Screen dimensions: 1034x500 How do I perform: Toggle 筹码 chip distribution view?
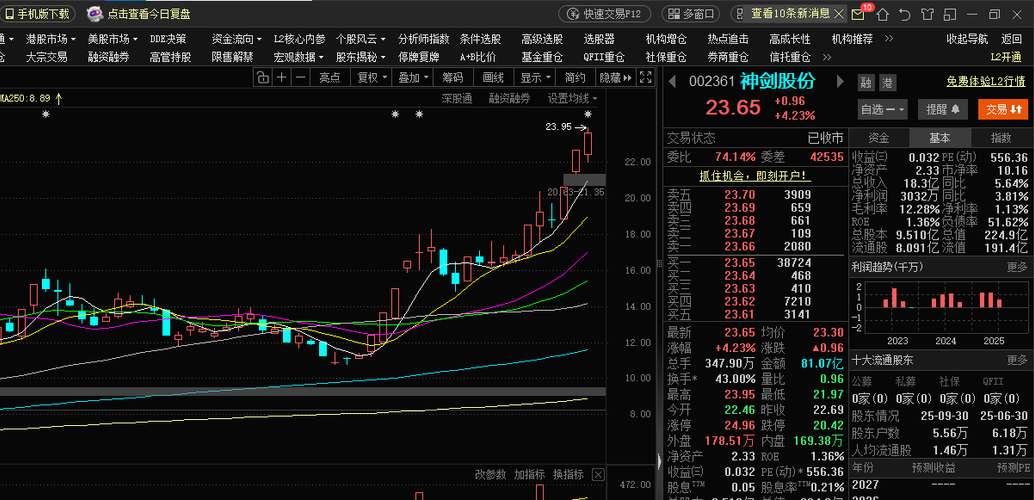coord(452,78)
